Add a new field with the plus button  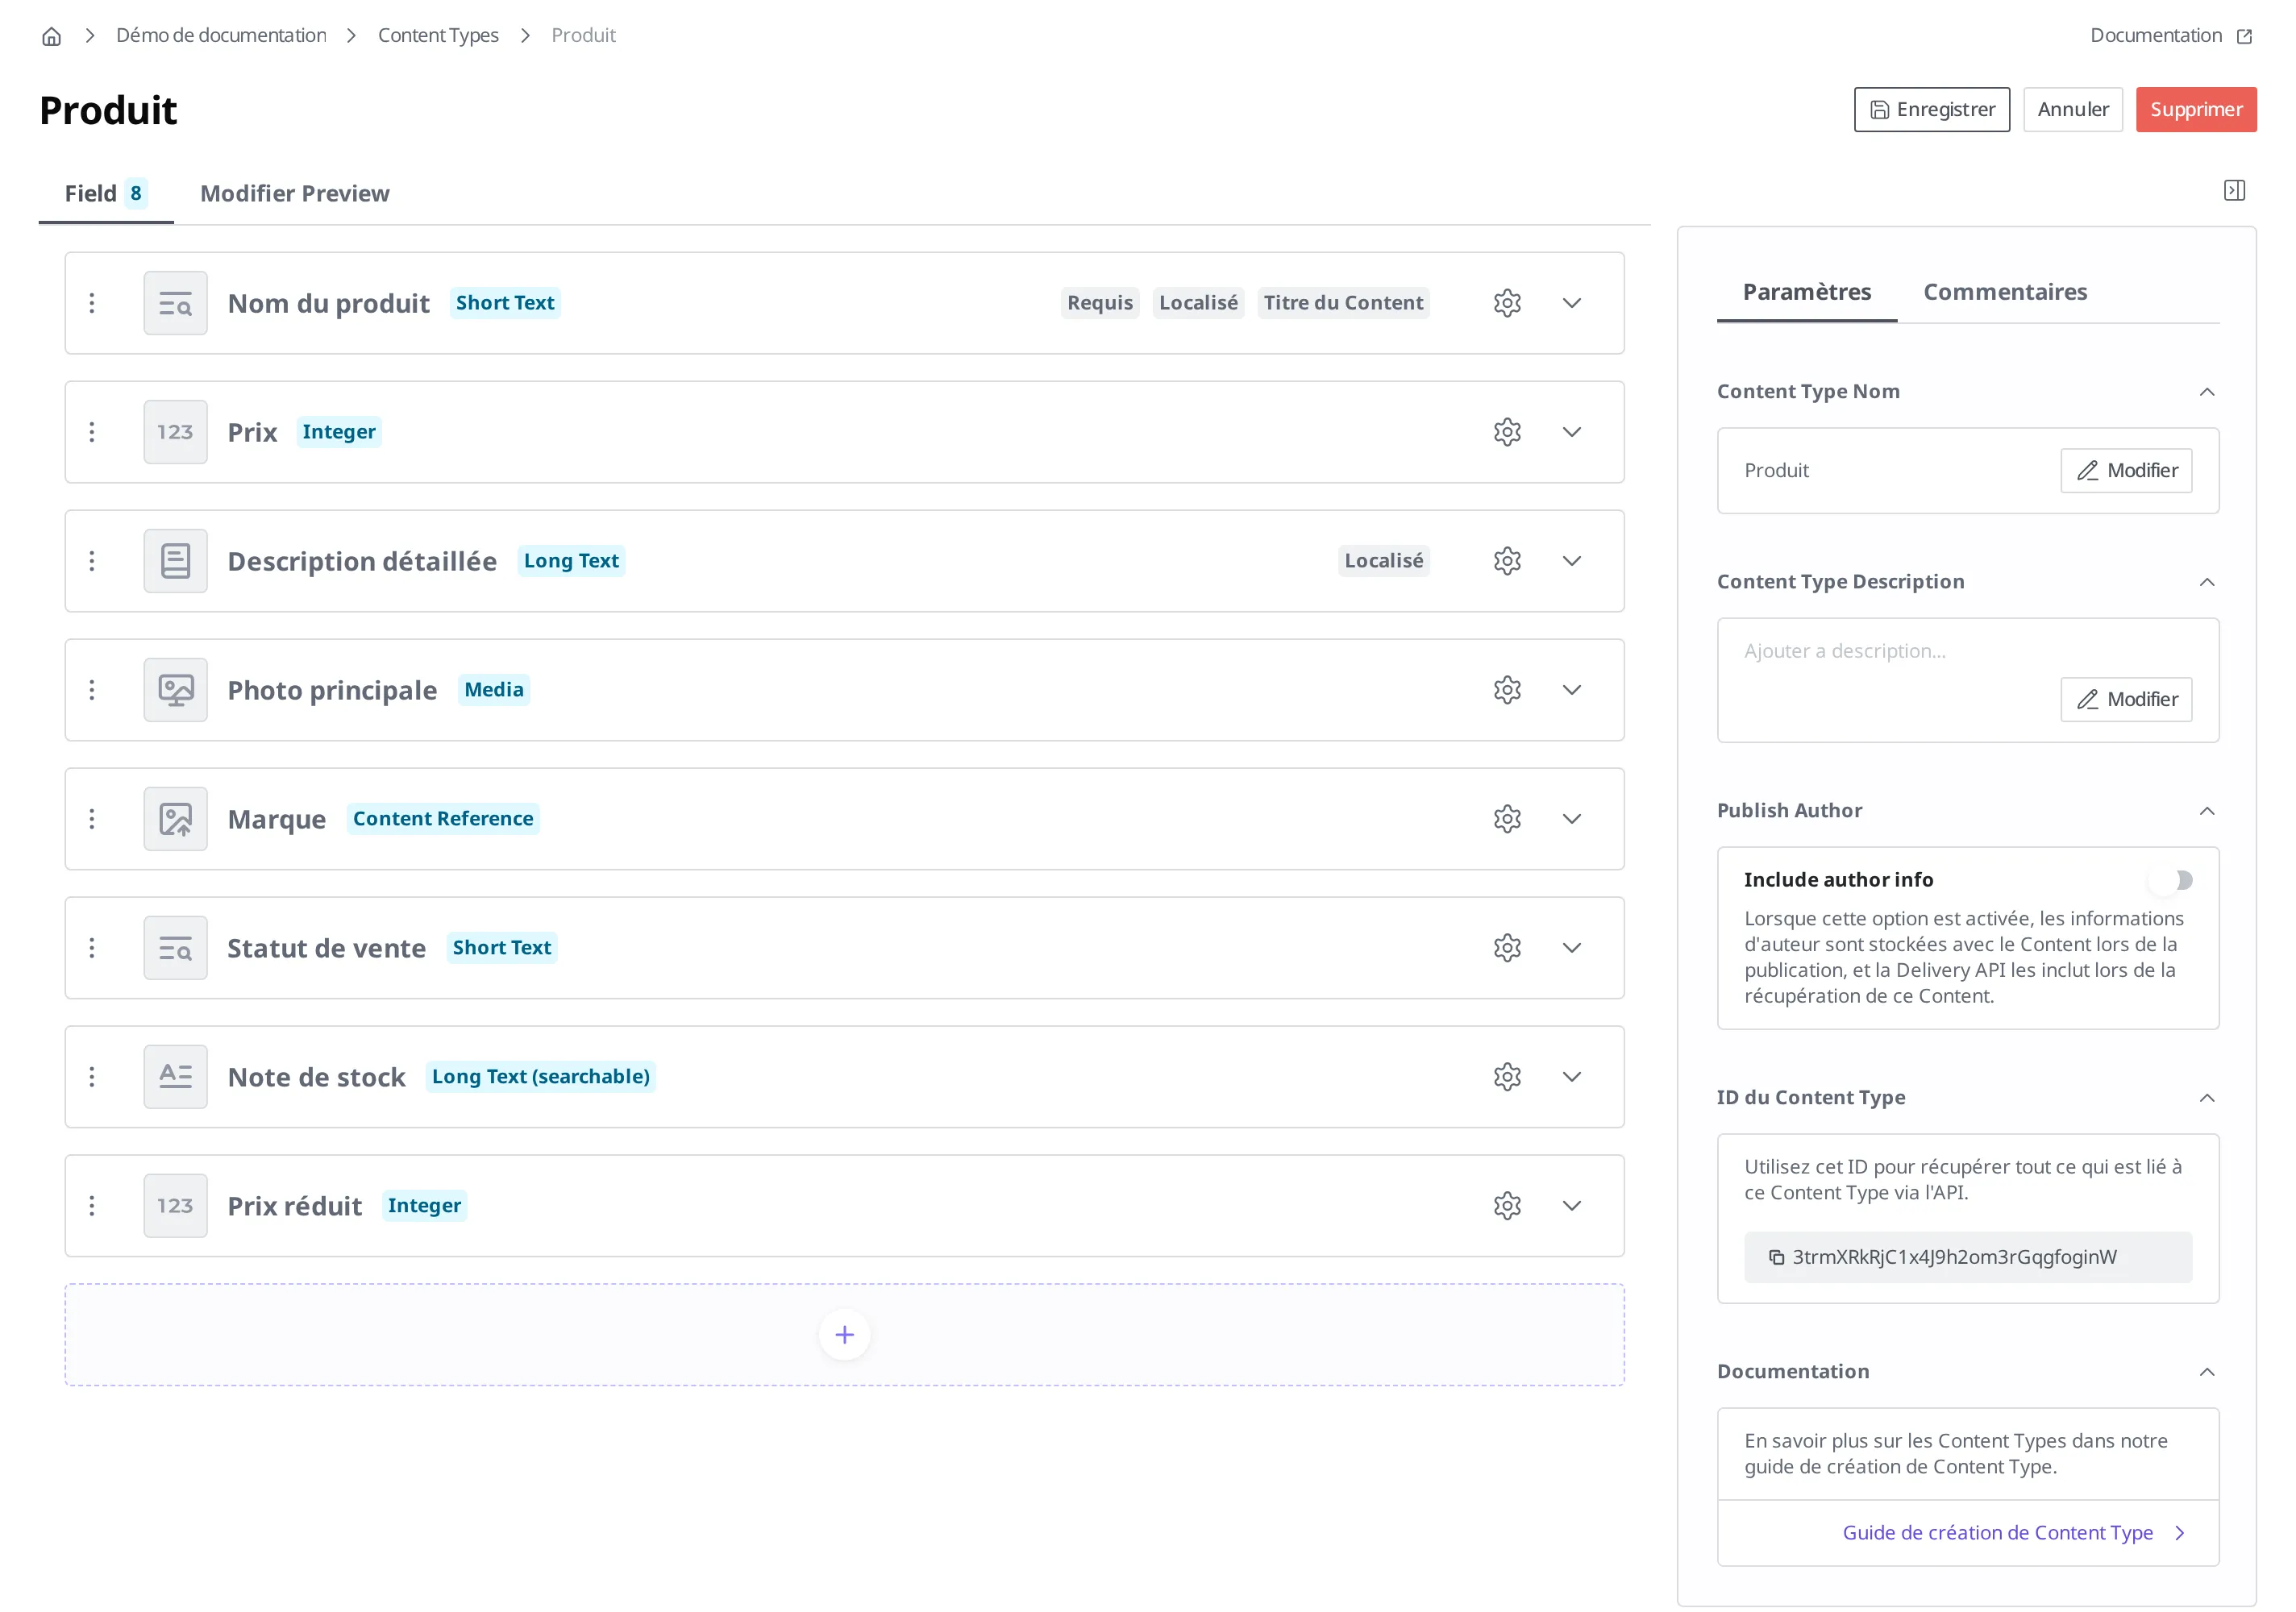(x=844, y=1334)
